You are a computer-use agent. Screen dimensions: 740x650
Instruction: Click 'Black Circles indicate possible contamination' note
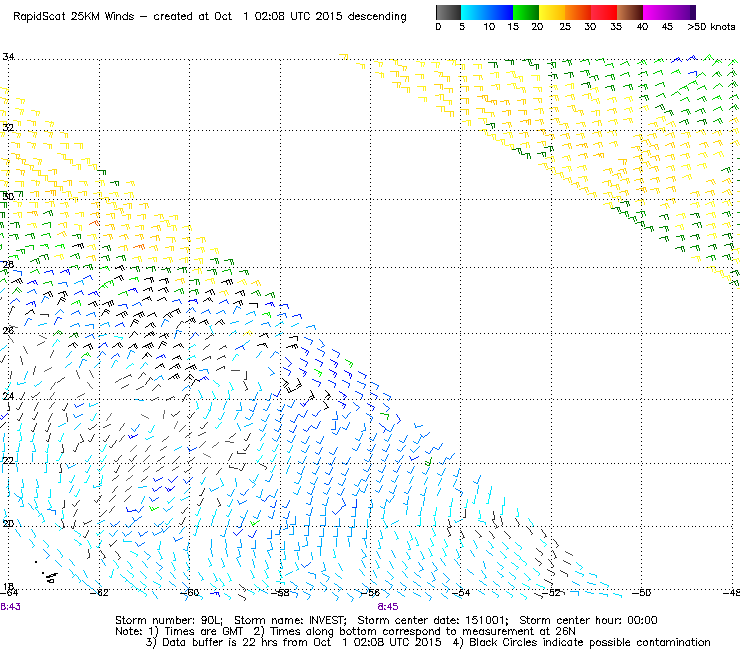589,642
